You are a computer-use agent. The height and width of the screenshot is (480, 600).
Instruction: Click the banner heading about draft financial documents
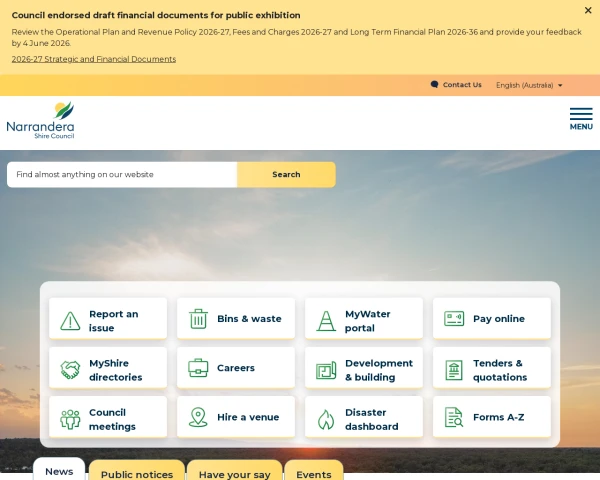pyautogui.click(x=156, y=15)
